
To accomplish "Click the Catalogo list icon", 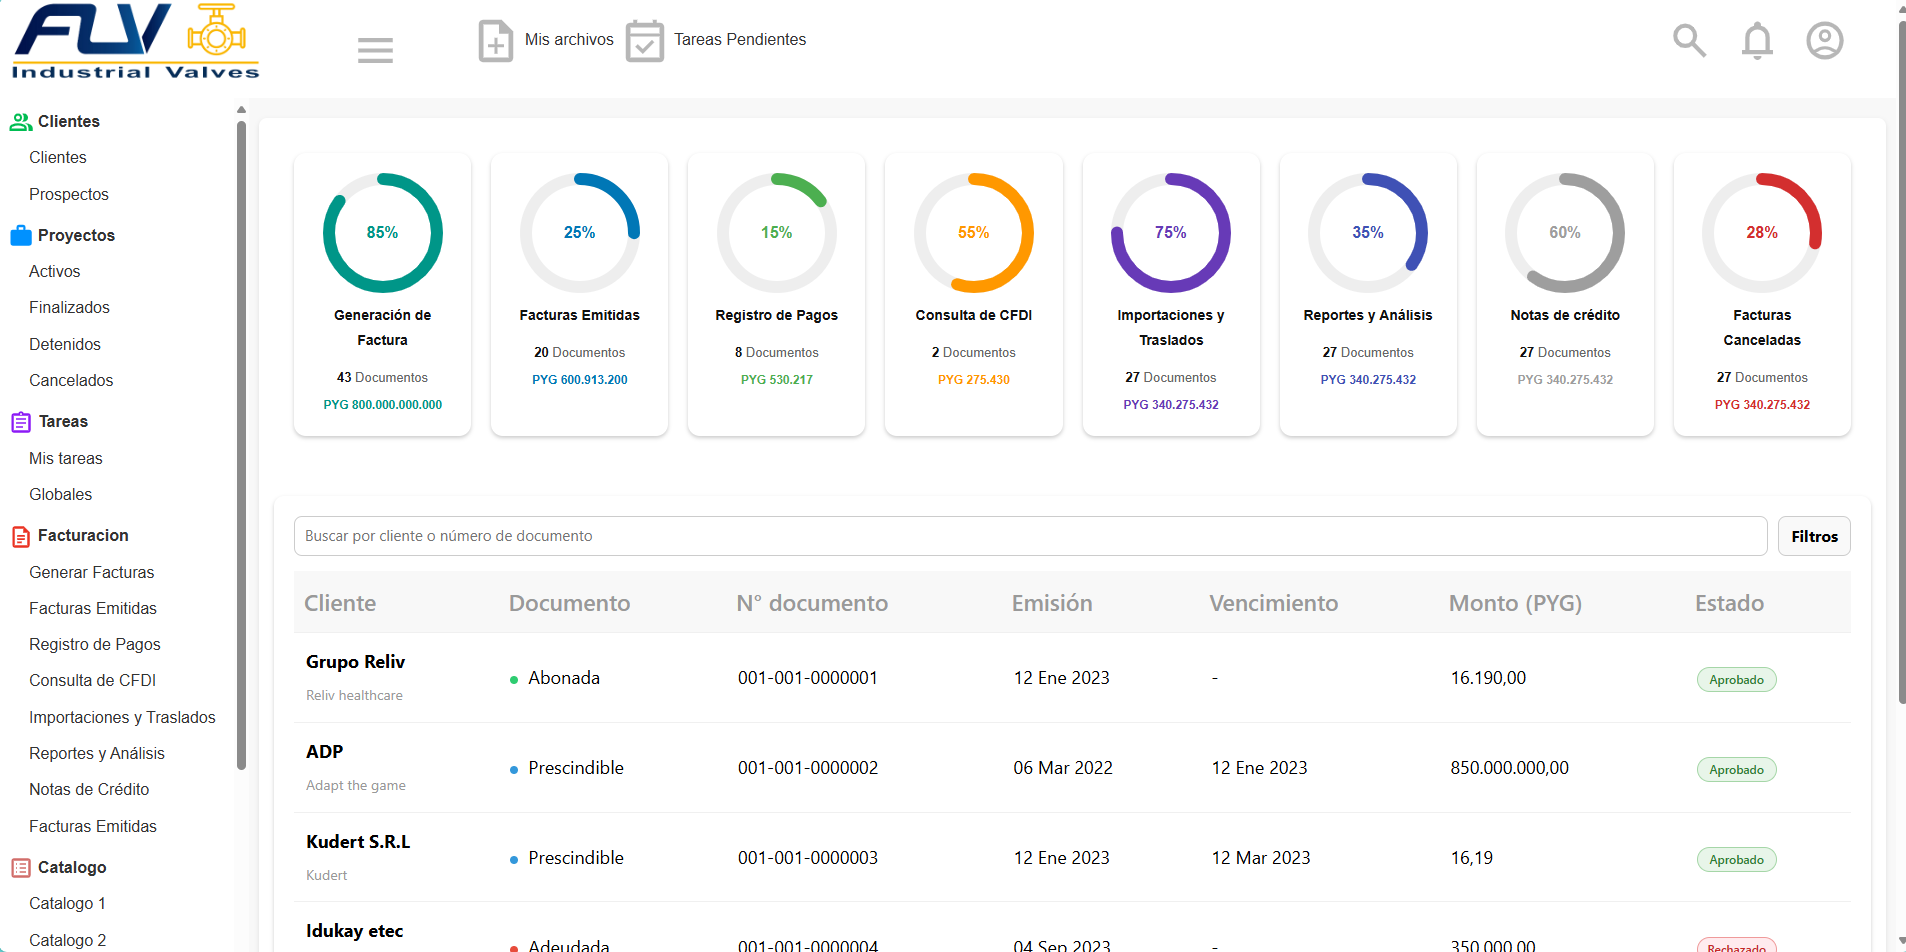I will click(x=21, y=868).
